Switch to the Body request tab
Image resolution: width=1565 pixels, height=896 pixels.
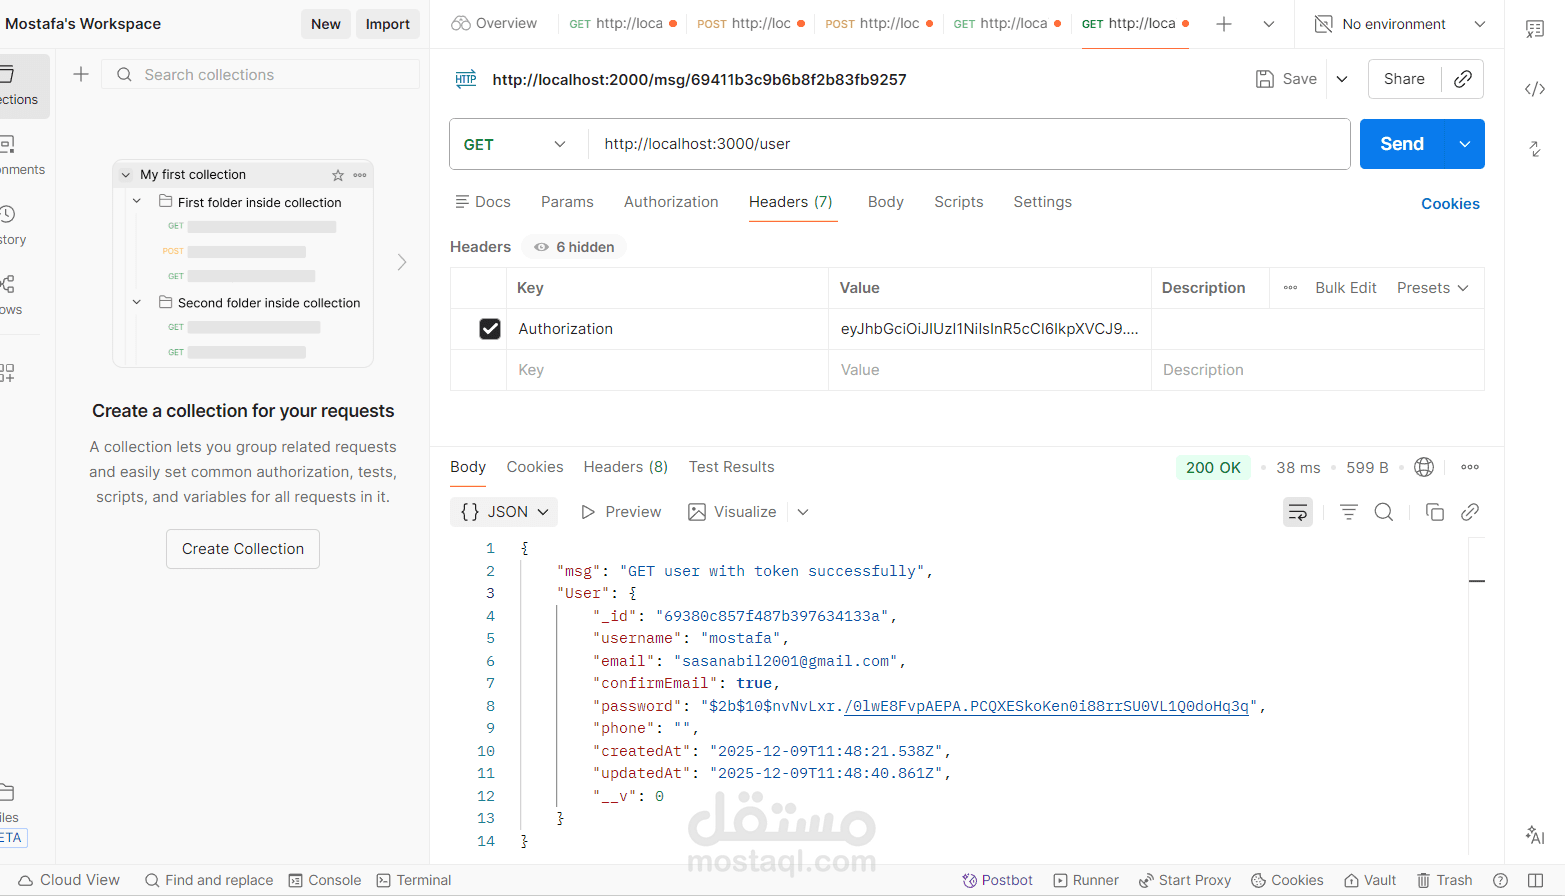click(885, 202)
